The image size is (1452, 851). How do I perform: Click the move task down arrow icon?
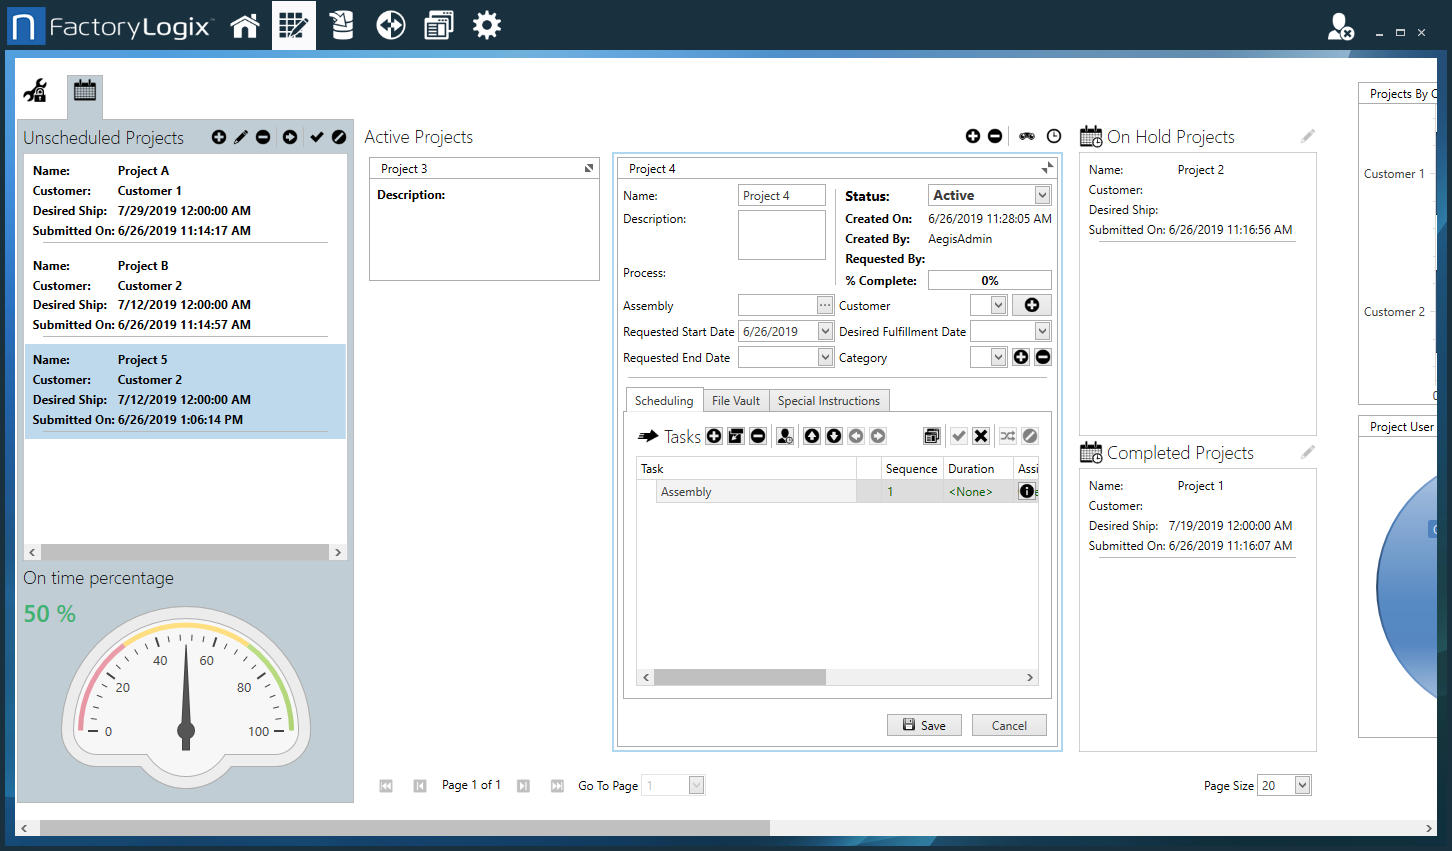[x=832, y=435]
